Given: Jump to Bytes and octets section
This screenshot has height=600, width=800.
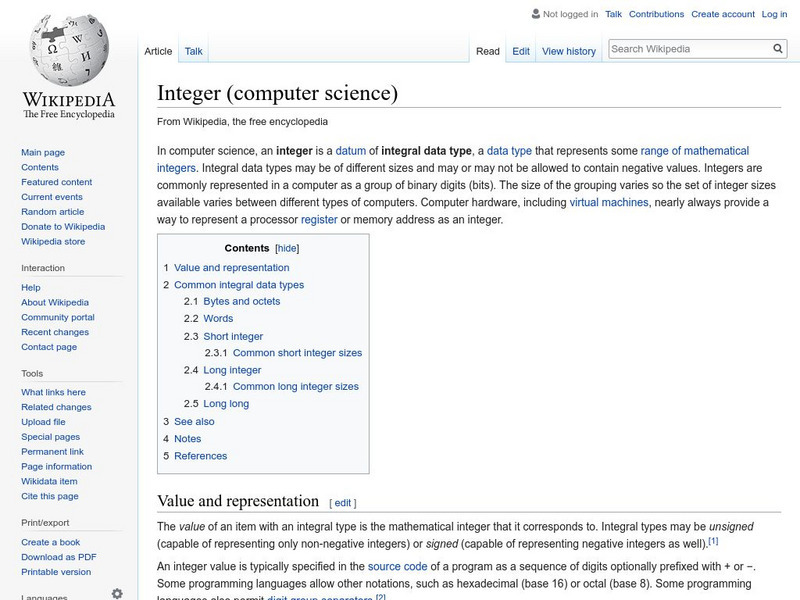Looking at the screenshot, I should [x=241, y=301].
